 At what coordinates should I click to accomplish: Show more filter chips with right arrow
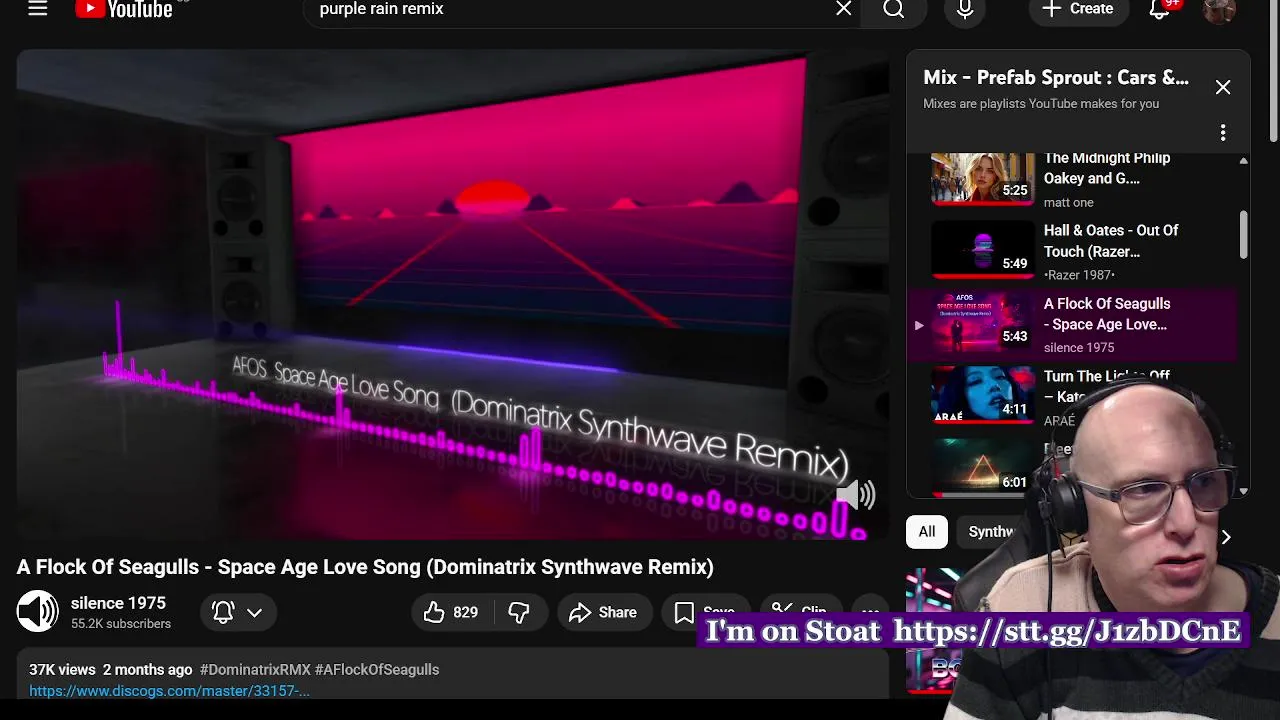tap(1226, 537)
